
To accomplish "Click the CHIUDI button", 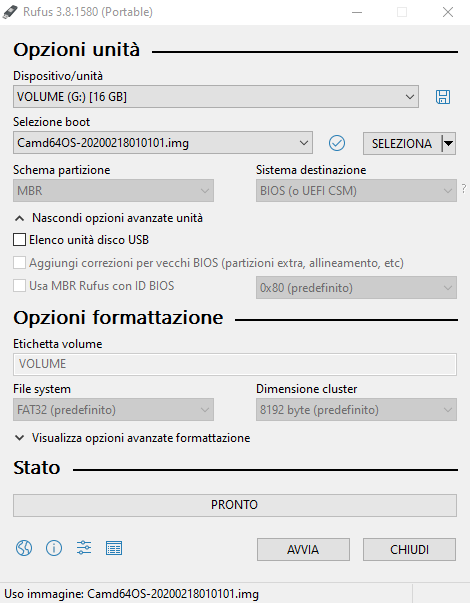I will (409, 550).
